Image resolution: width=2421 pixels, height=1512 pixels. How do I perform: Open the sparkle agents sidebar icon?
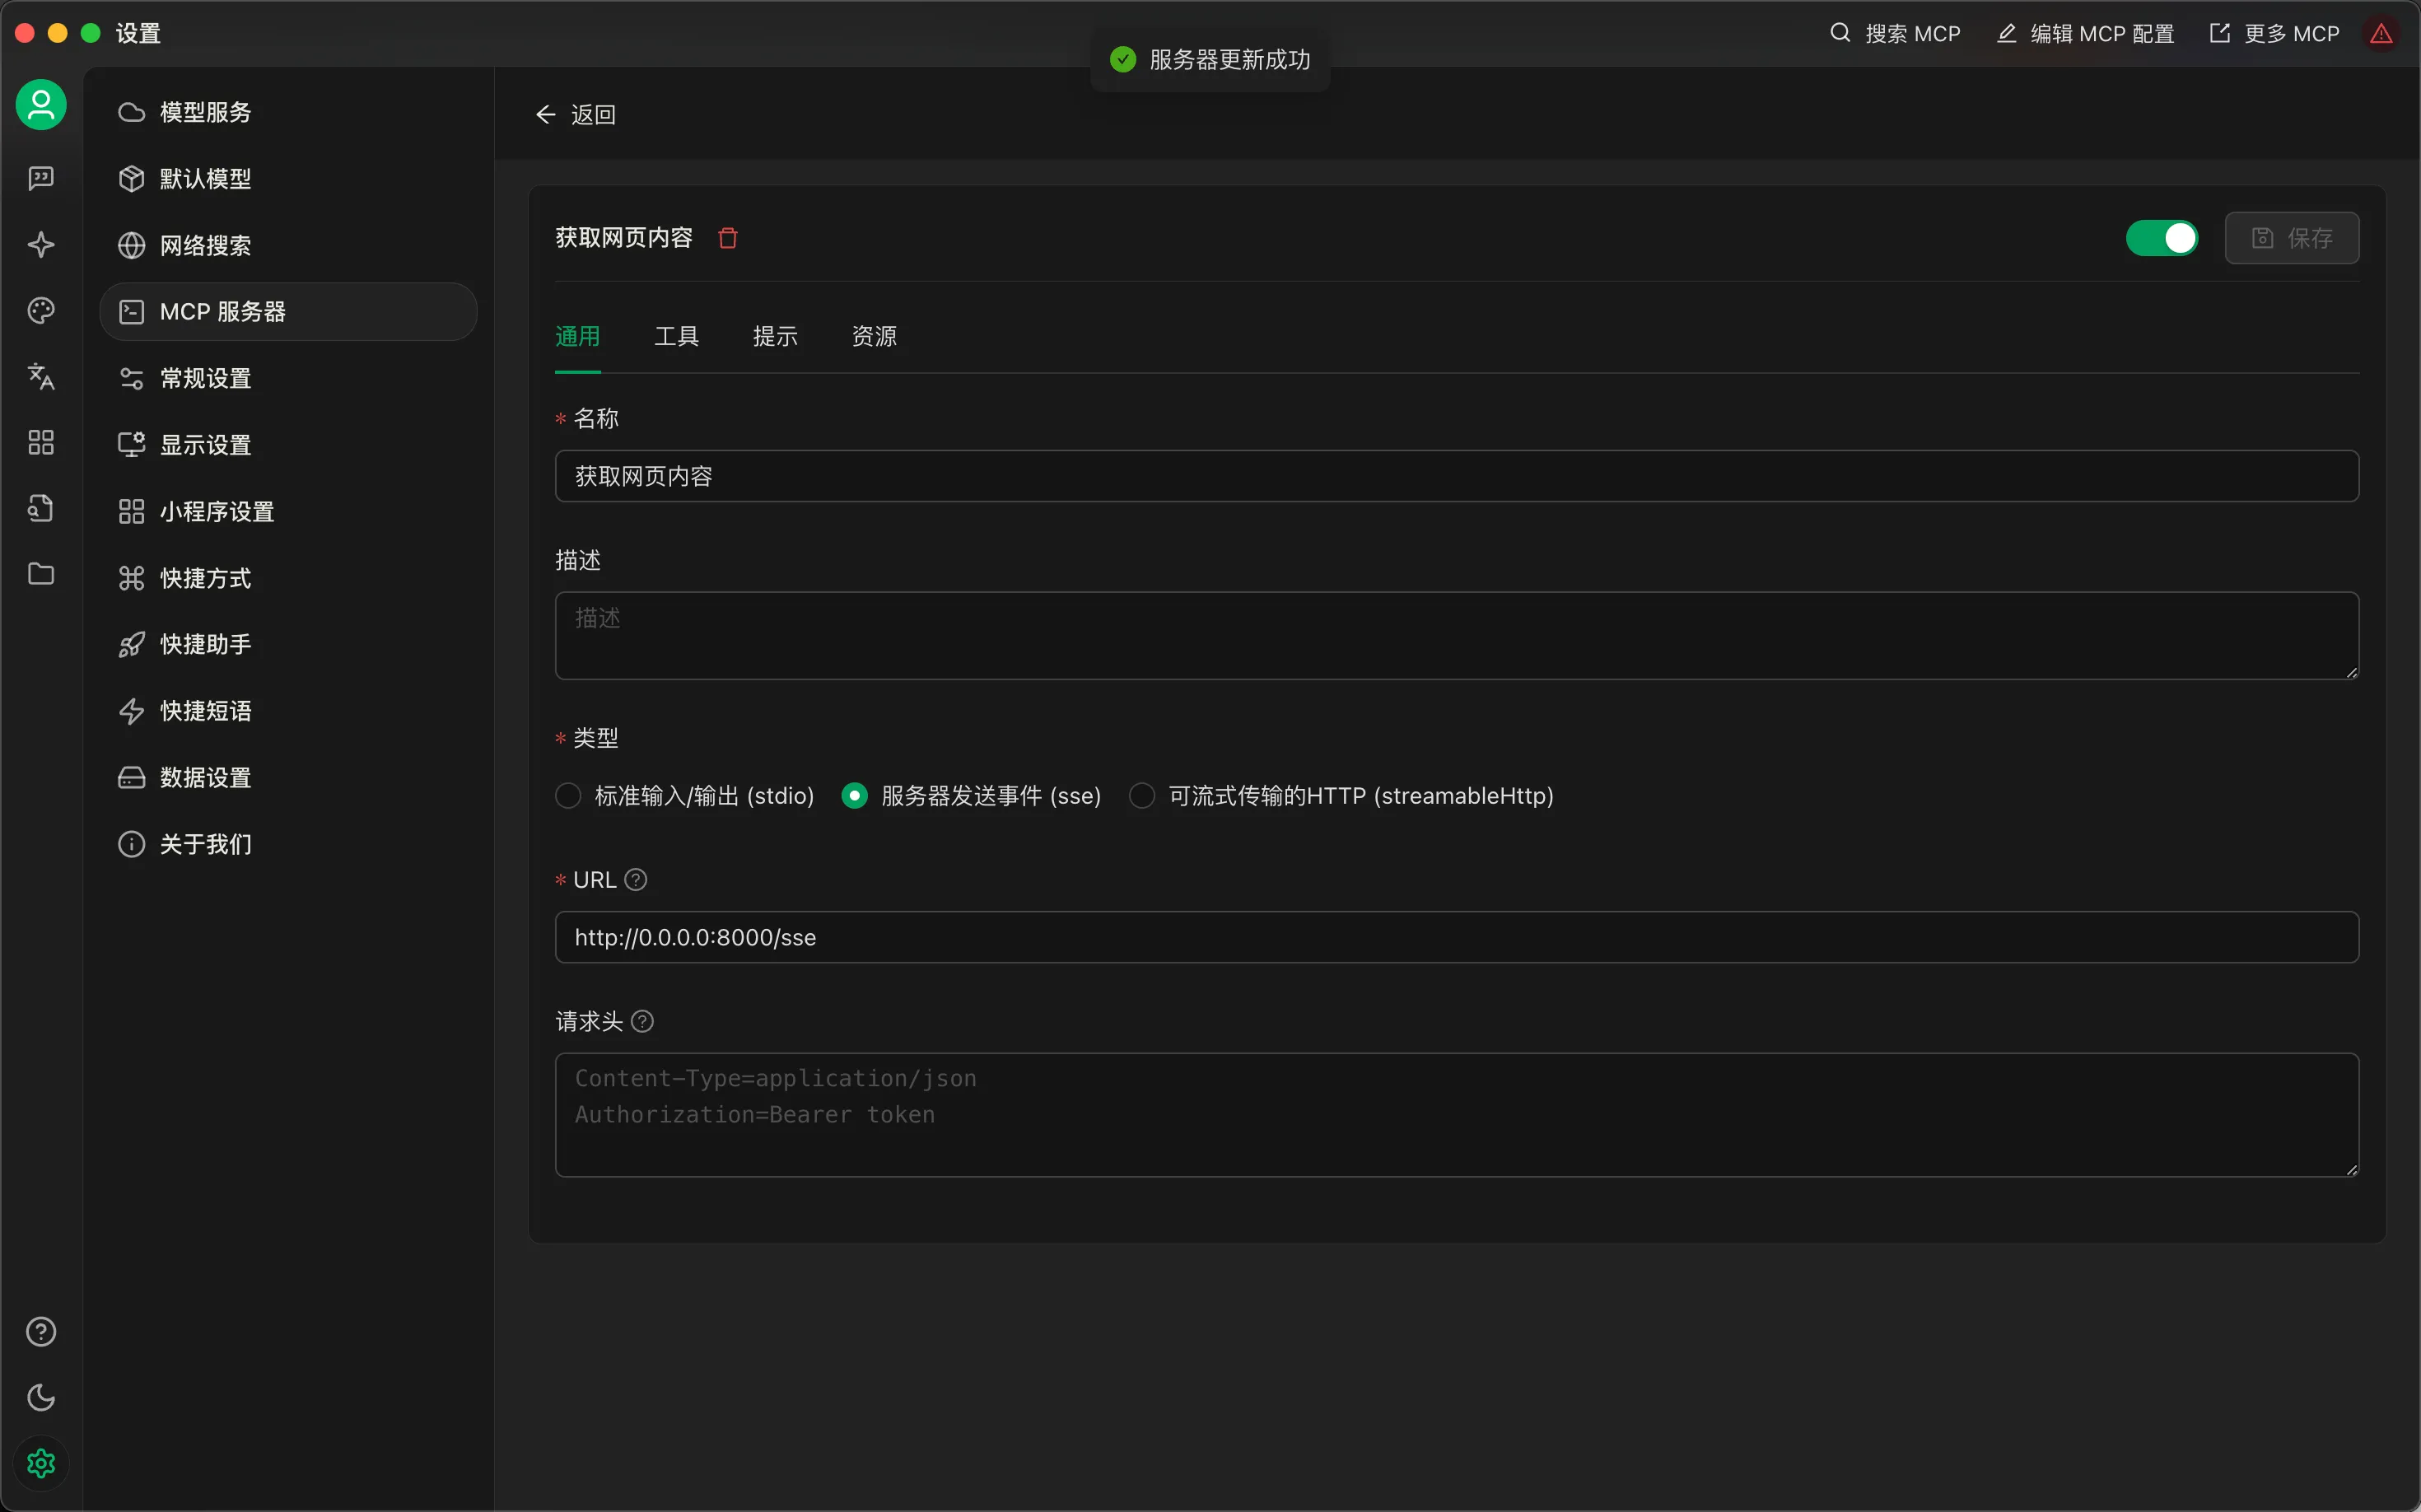(x=41, y=245)
